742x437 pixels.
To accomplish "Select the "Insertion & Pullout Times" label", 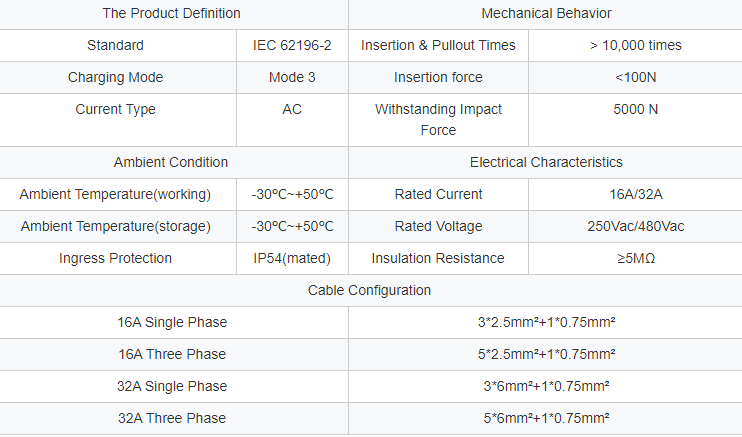I will (x=438, y=45).
